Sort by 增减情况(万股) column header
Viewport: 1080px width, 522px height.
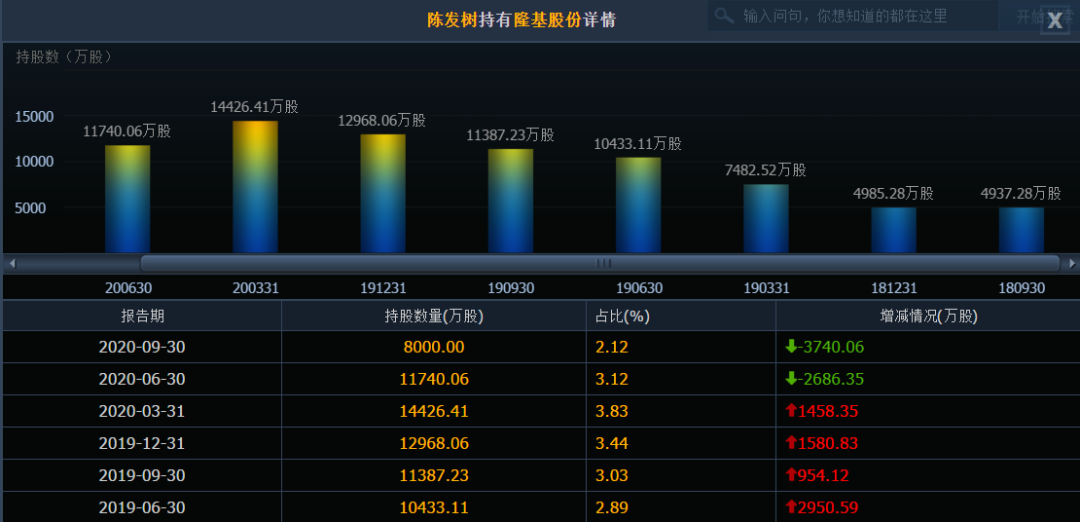coord(928,316)
